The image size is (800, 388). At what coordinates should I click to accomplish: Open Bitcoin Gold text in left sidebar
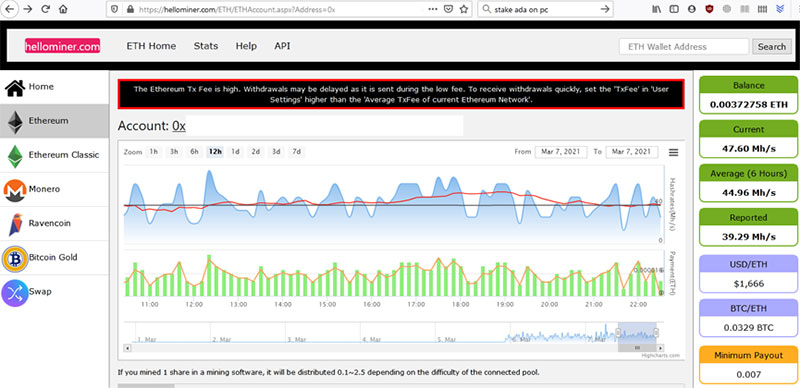[53, 257]
